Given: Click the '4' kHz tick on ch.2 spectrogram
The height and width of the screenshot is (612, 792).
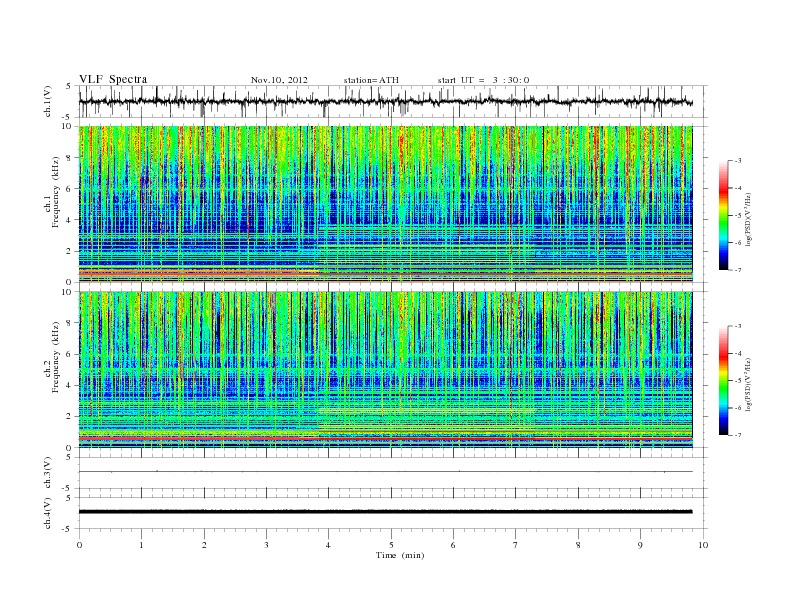Looking at the screenshot, I should coord(69,386).
